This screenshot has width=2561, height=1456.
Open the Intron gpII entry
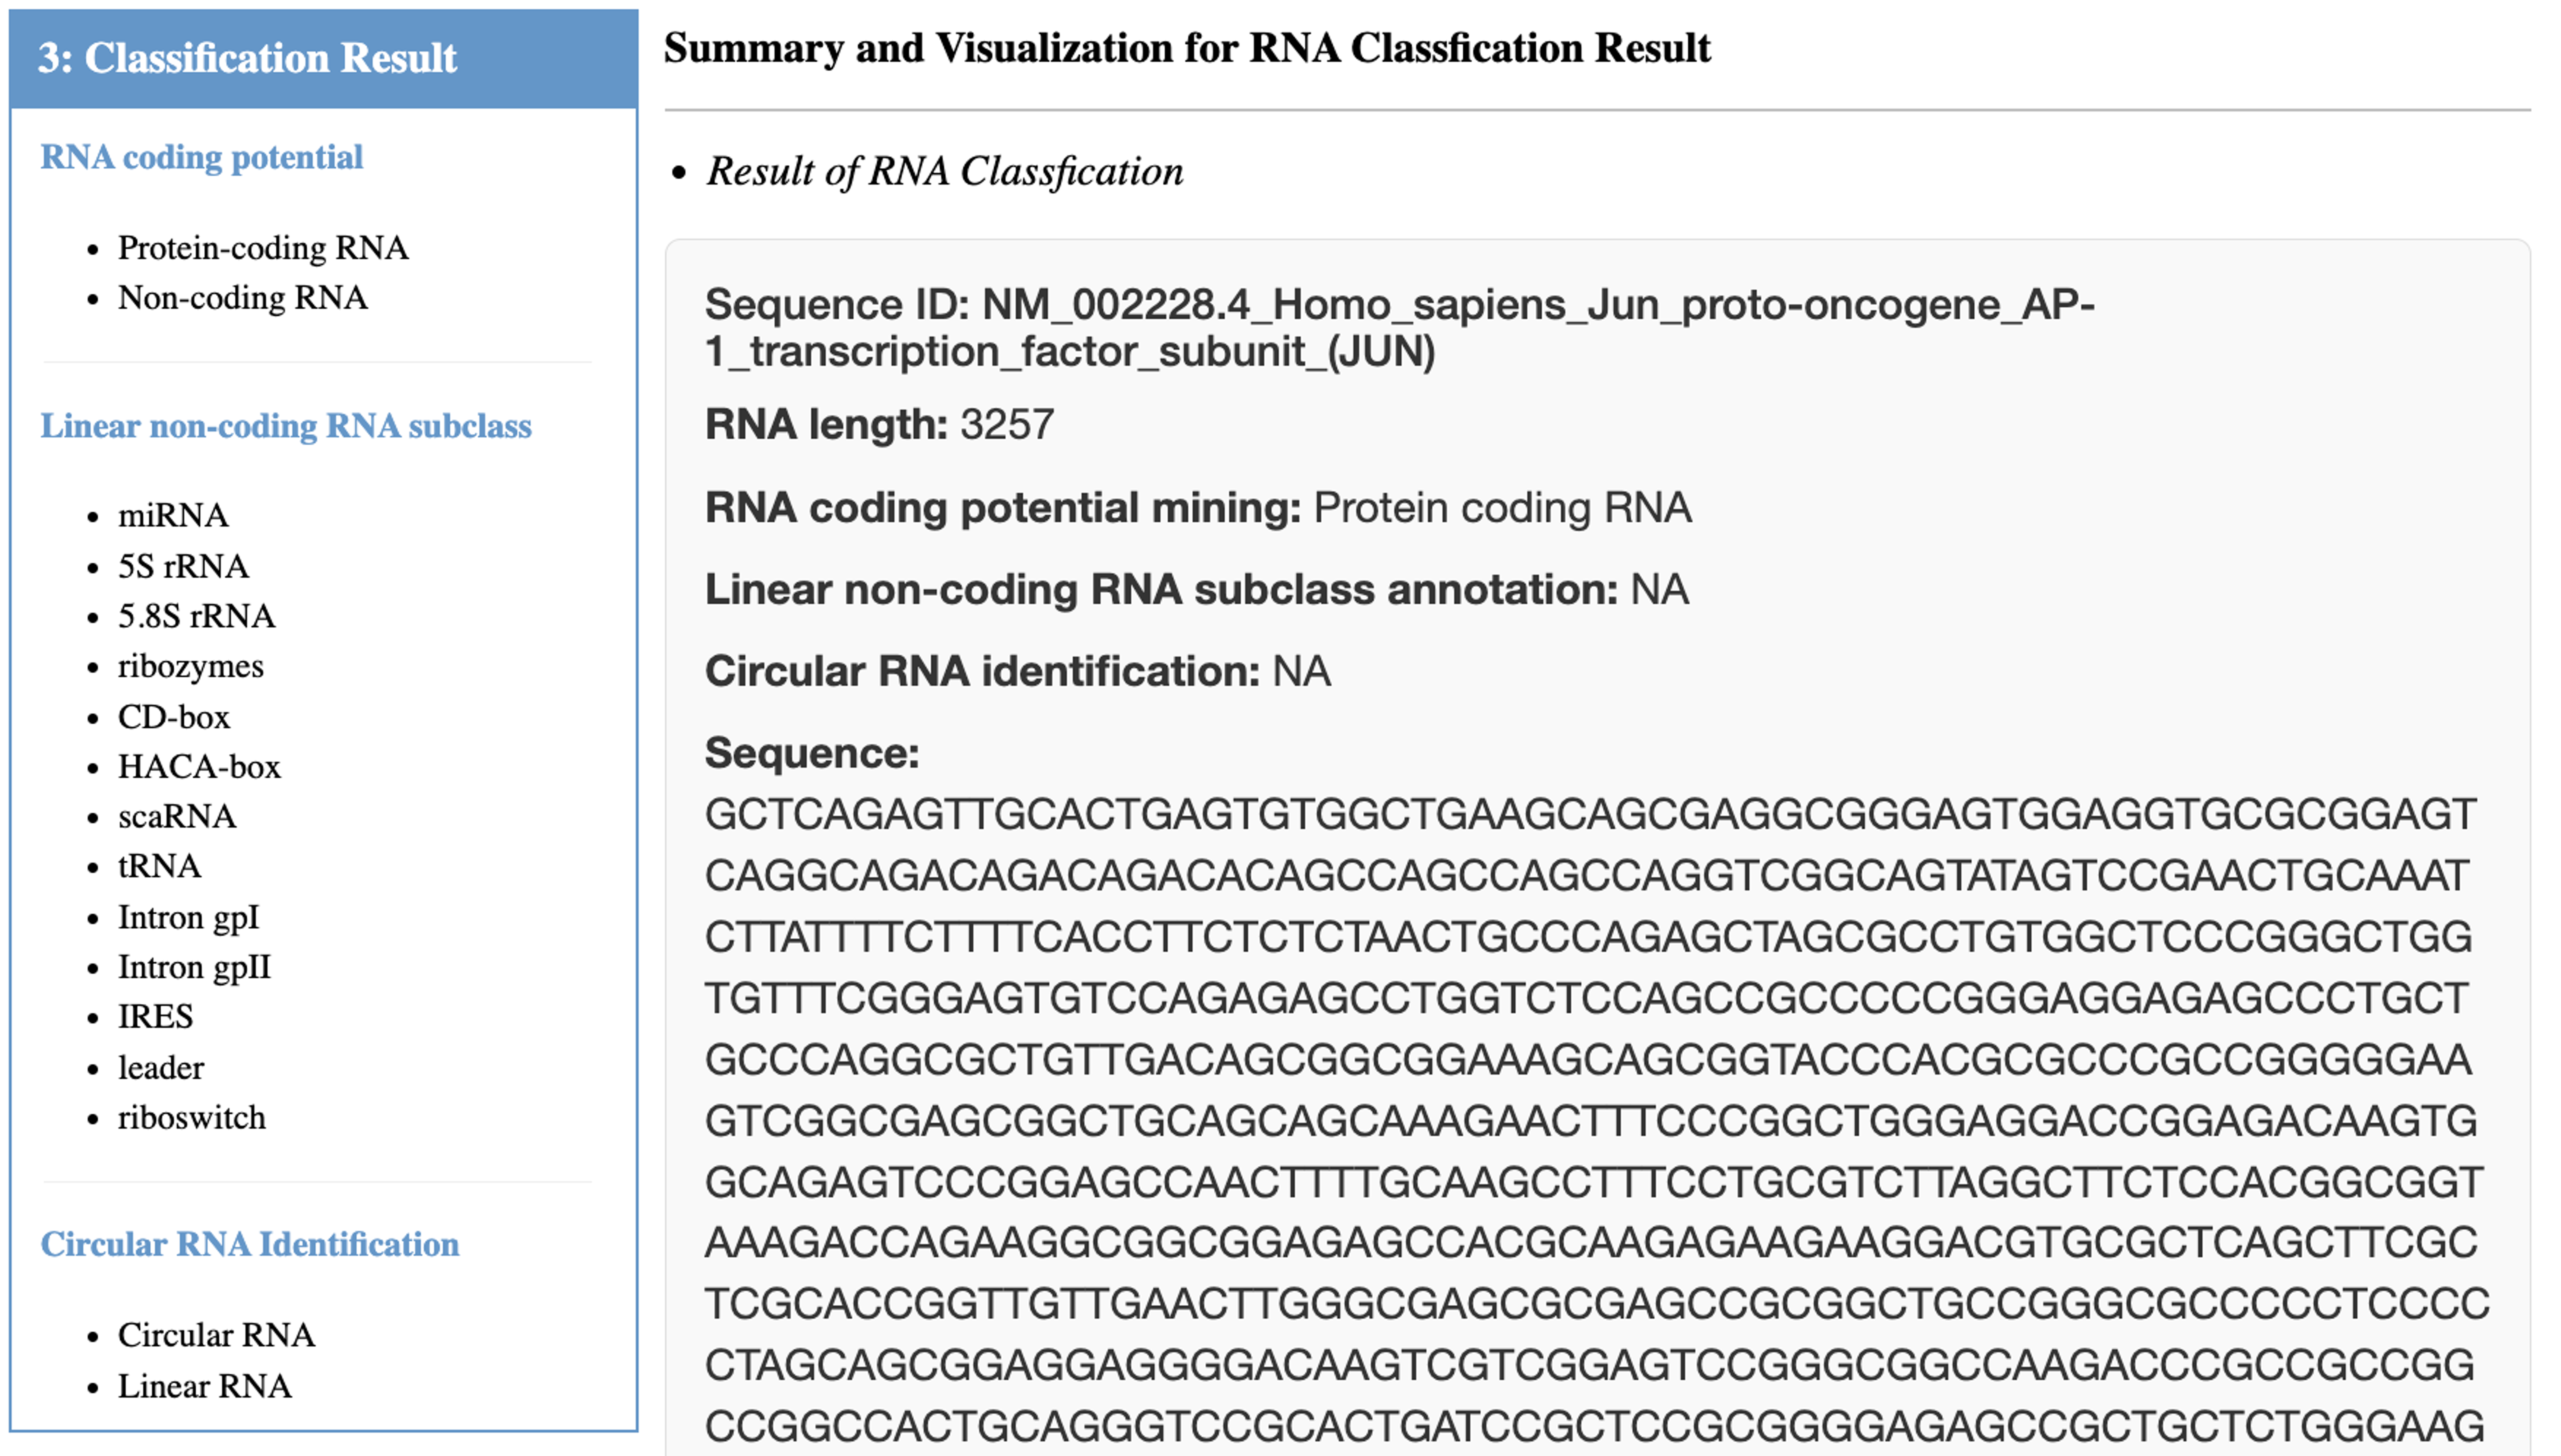click(194, 967)
